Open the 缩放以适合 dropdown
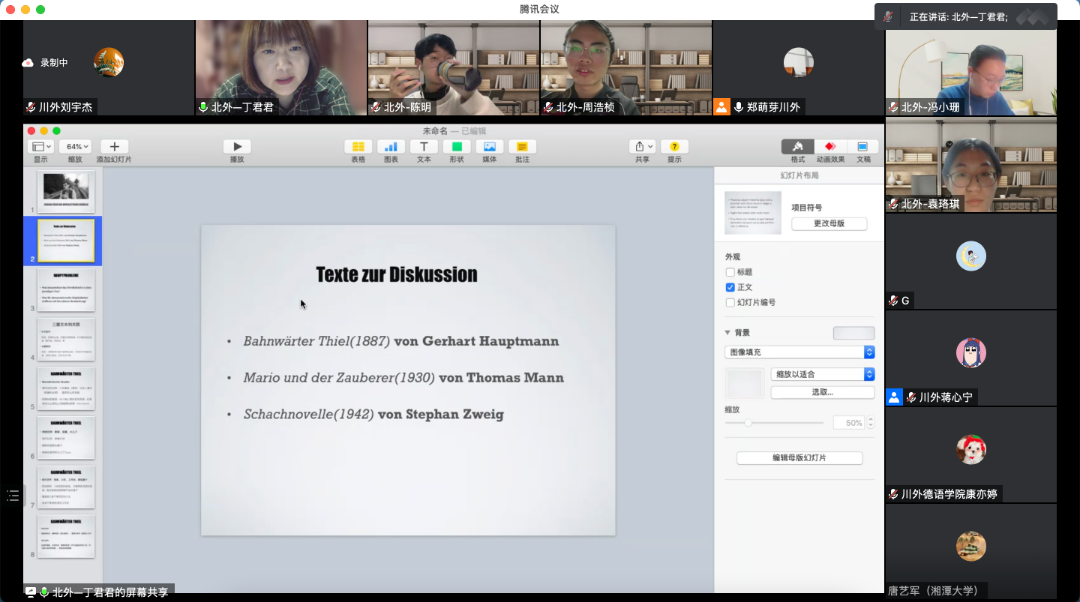The image size is (1080, 602). 823,374
